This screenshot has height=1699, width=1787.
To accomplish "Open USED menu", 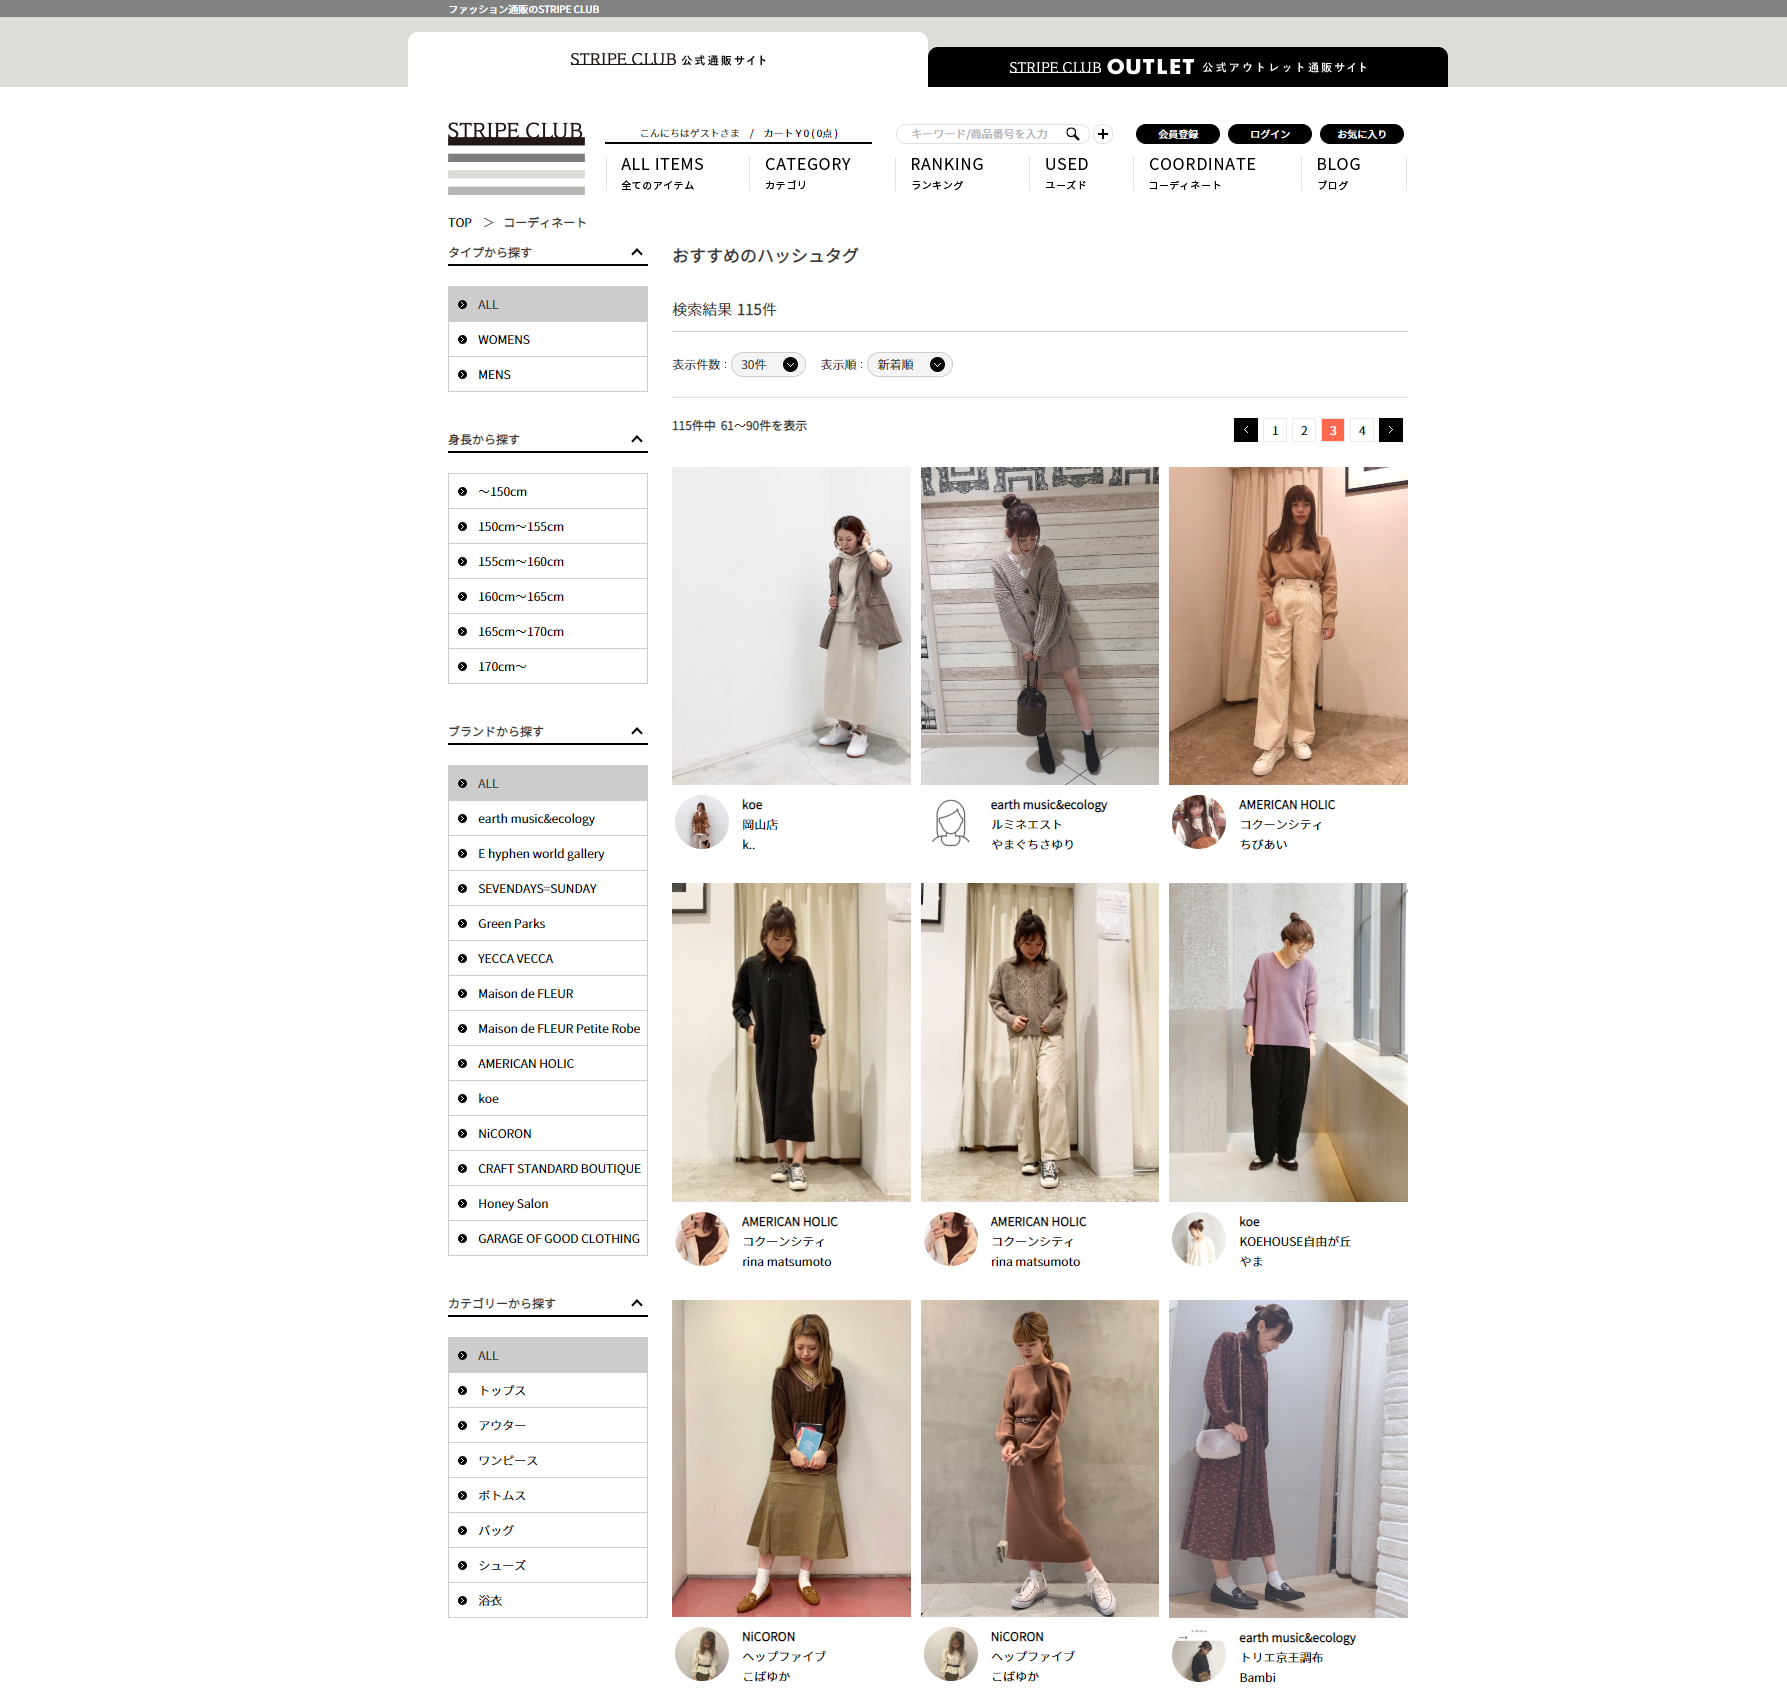I will point(1066,173).
